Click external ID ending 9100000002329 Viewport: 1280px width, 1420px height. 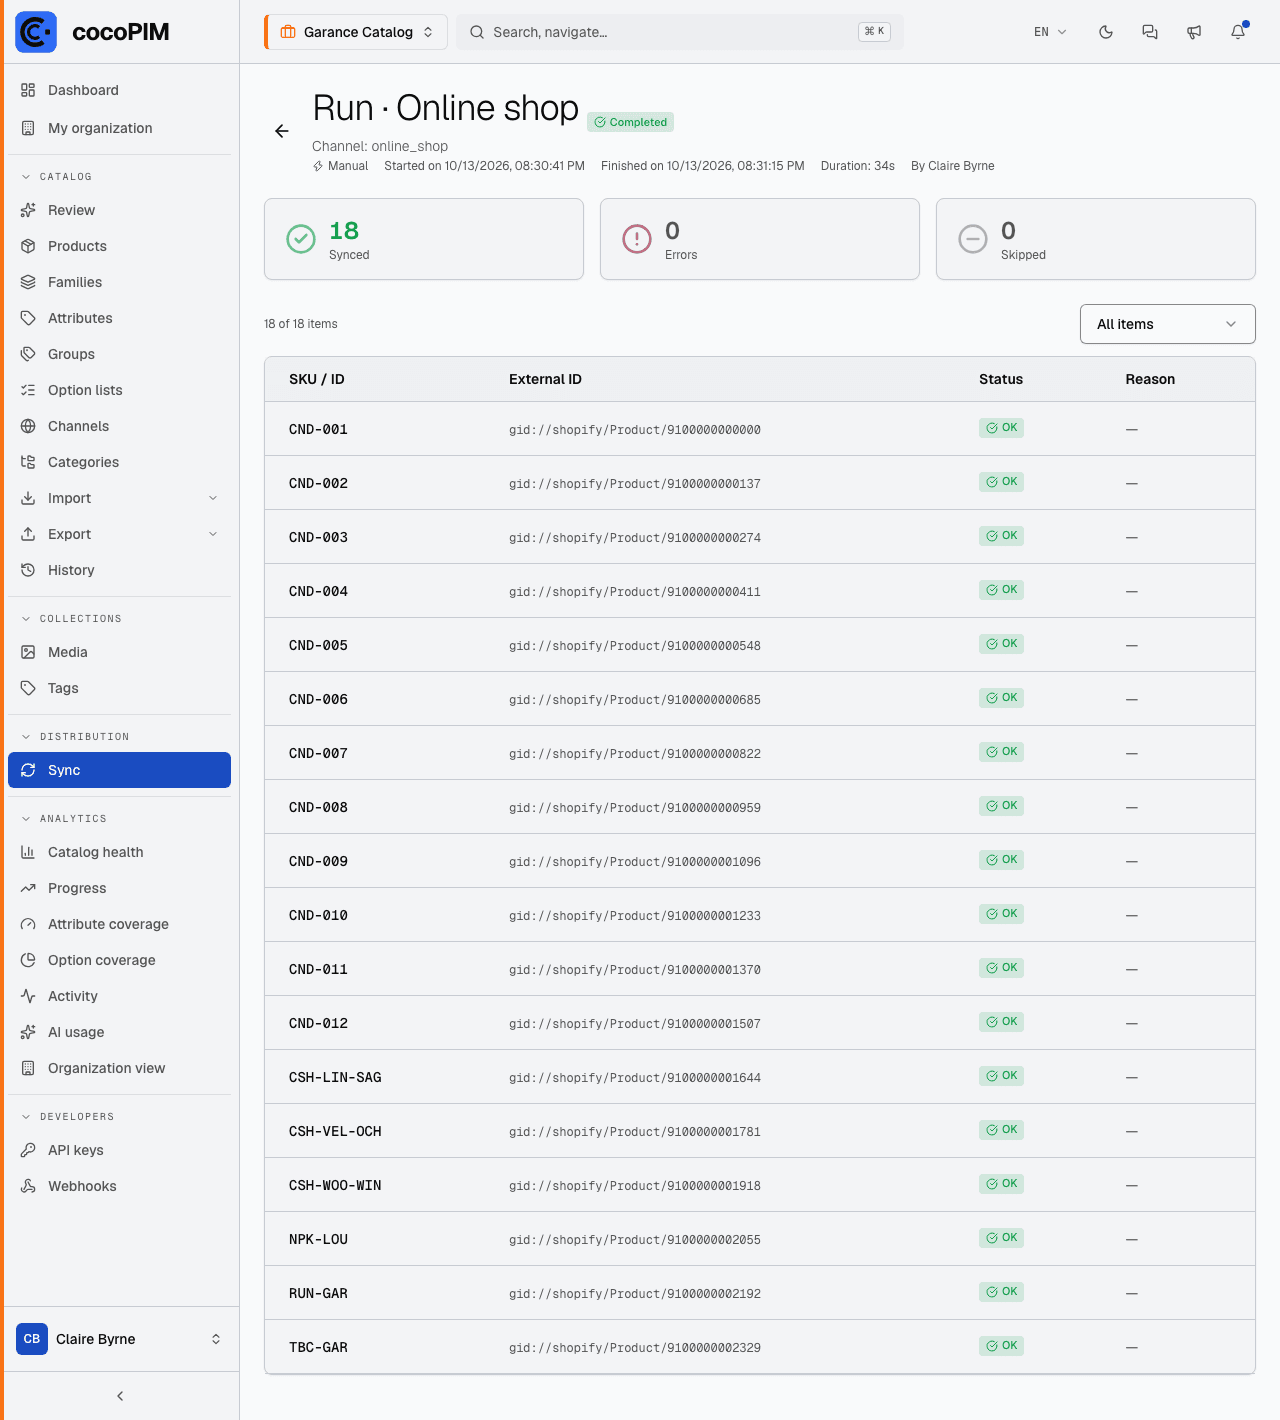pyautogui.click(x=635, y=1348)
